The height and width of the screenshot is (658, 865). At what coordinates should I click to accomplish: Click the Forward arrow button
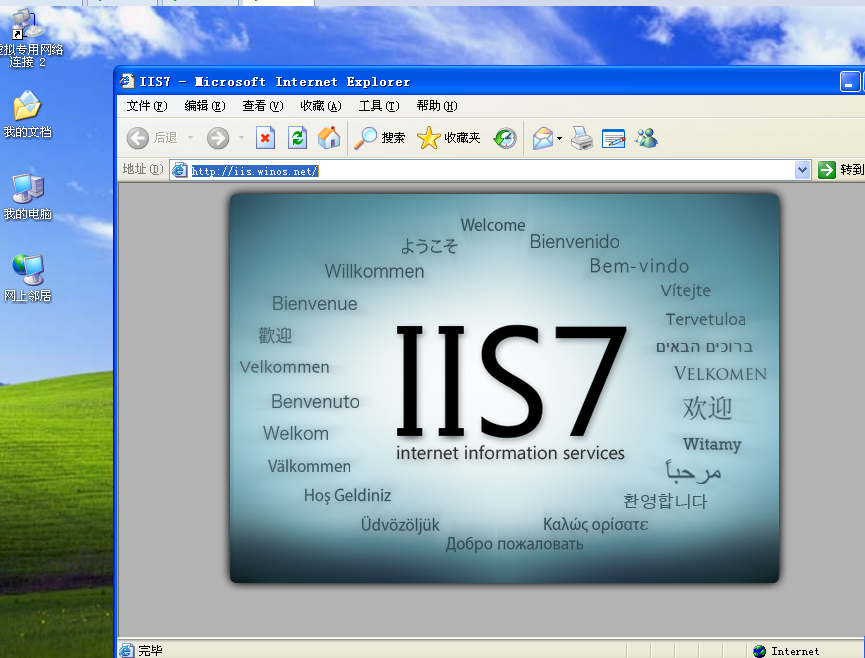[x=218, y=138]
